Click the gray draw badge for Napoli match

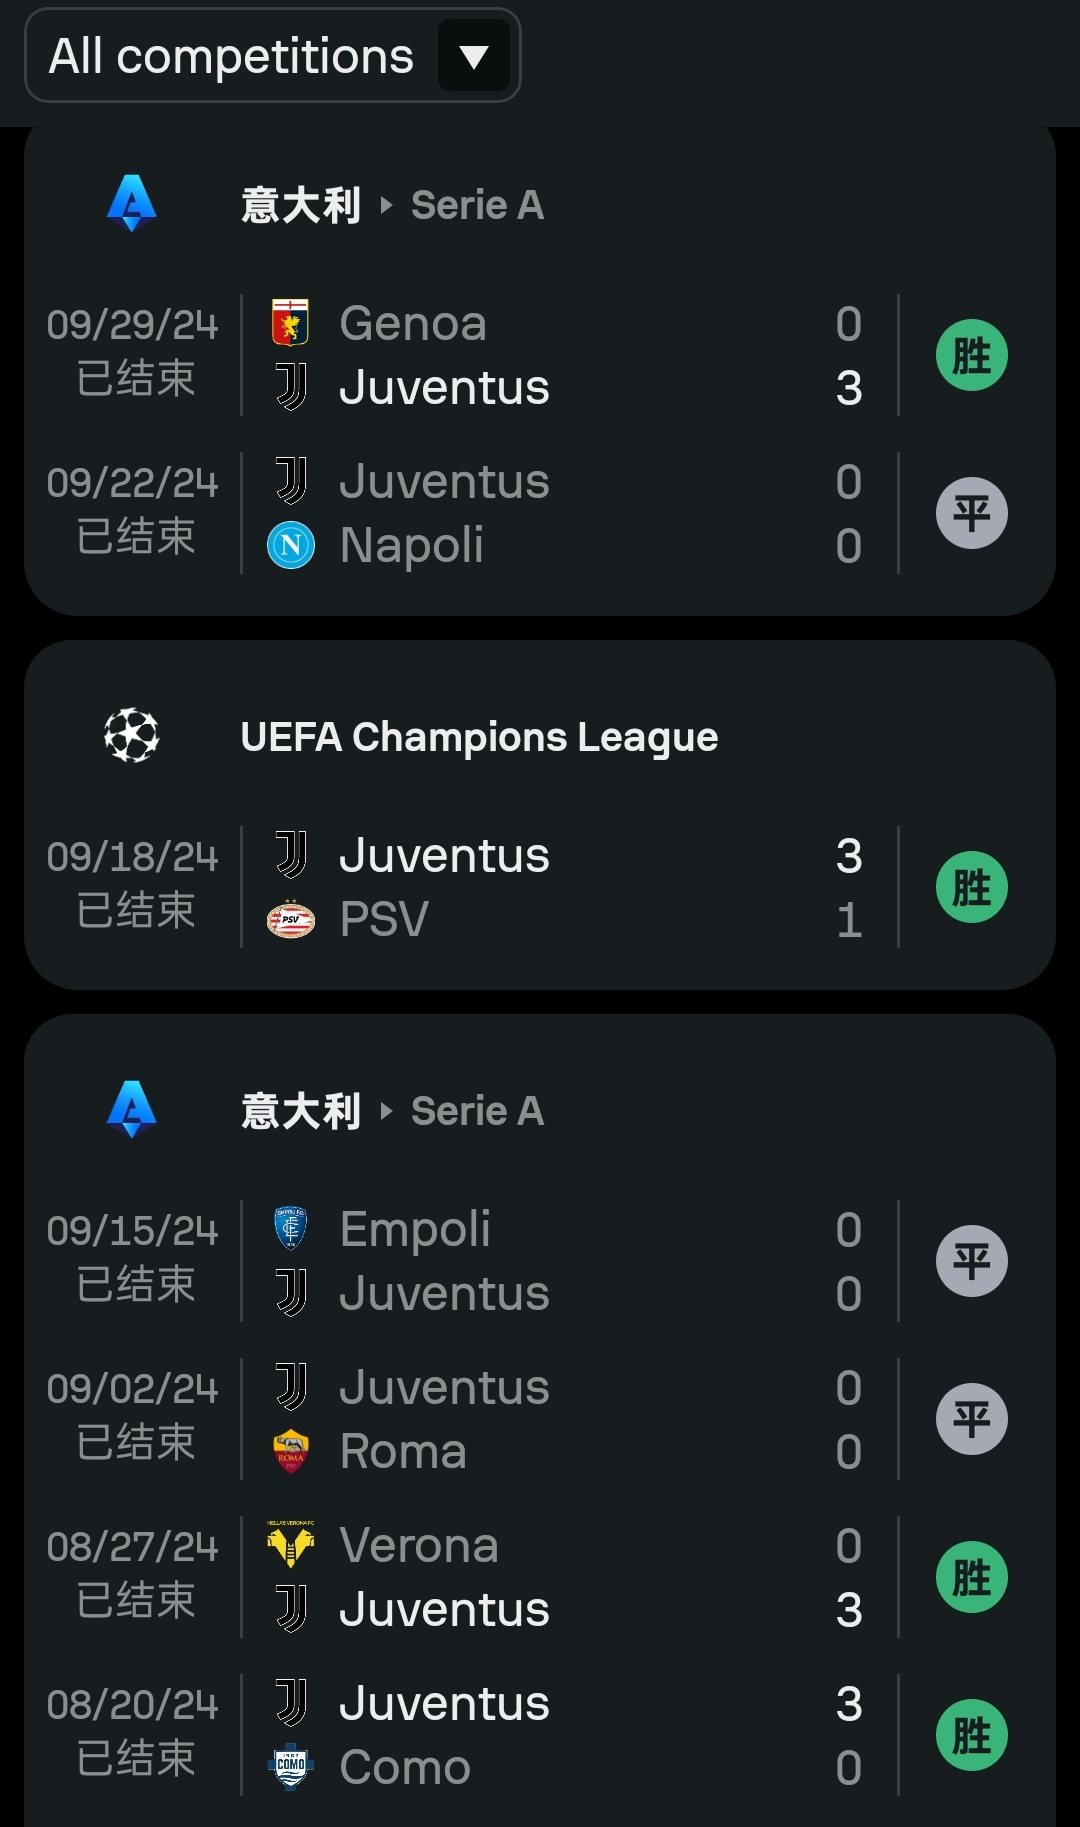[971, 514]
